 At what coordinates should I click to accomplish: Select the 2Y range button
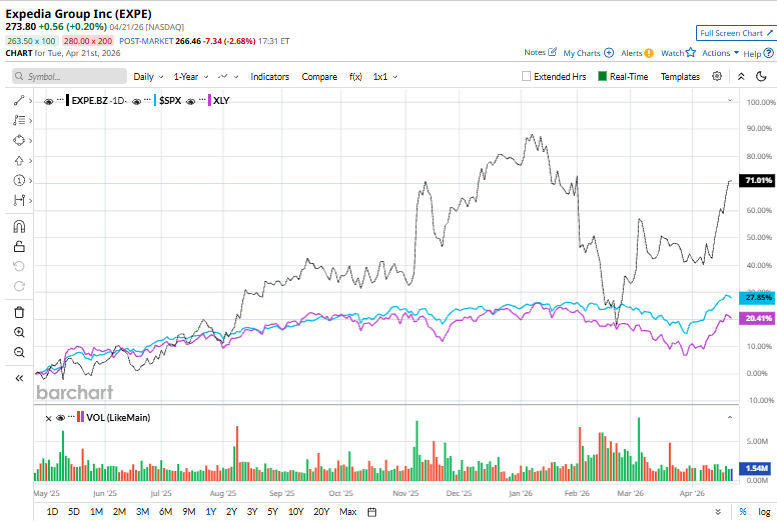click(231, 512)
